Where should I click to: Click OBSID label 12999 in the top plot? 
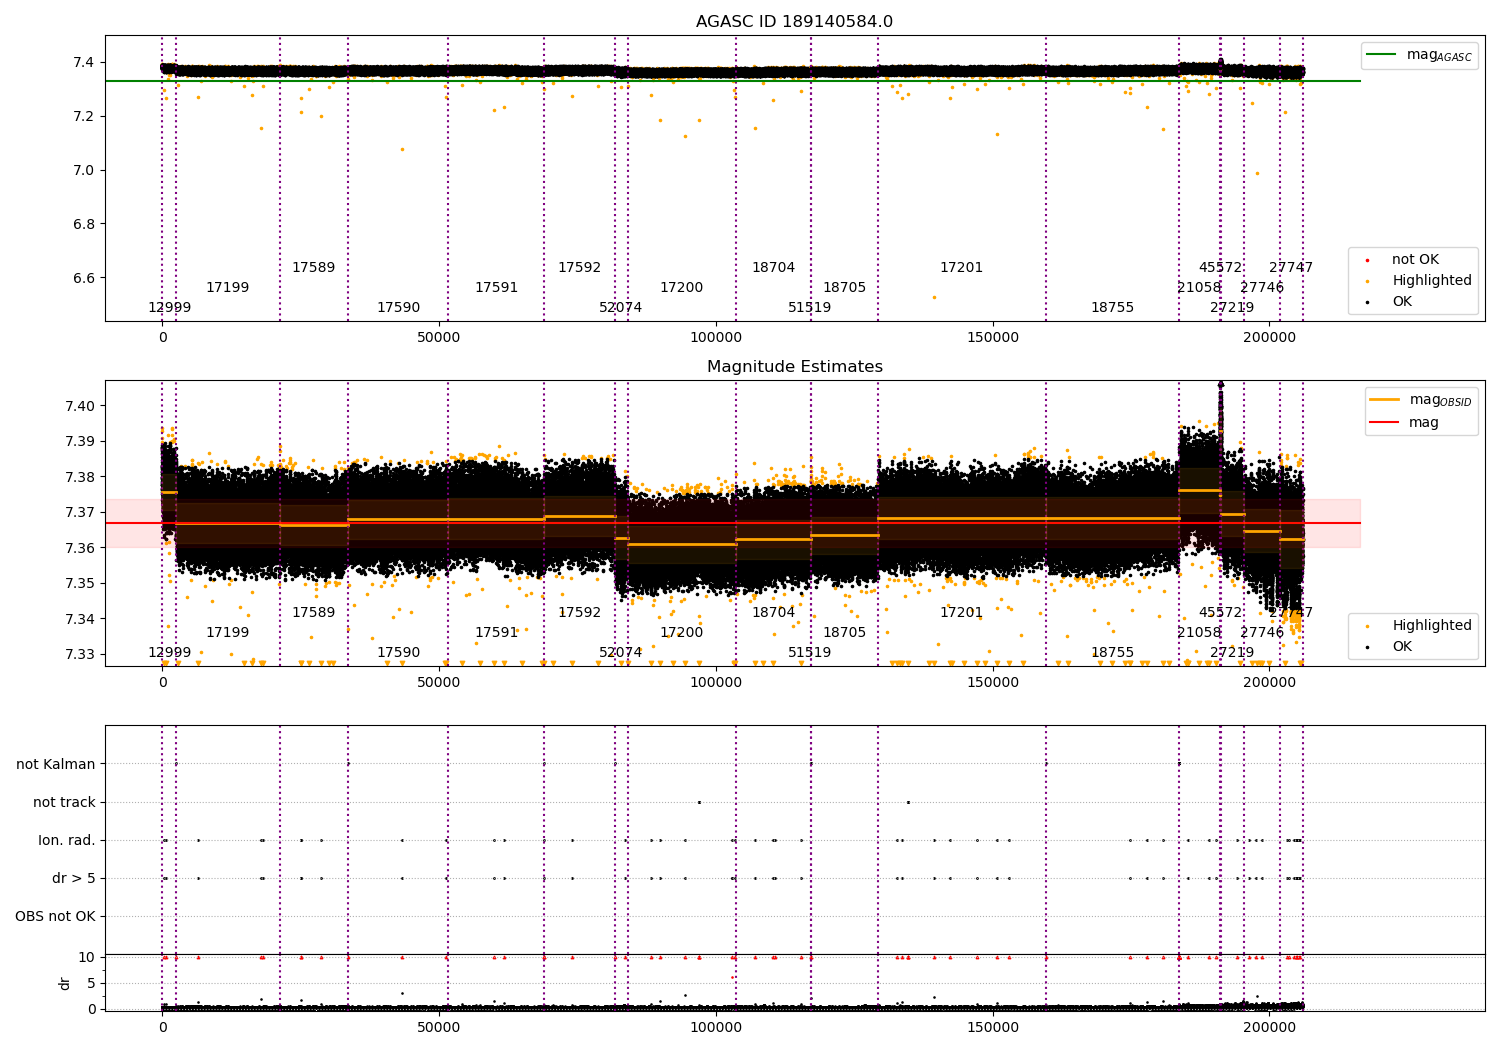tap(169, 308)
